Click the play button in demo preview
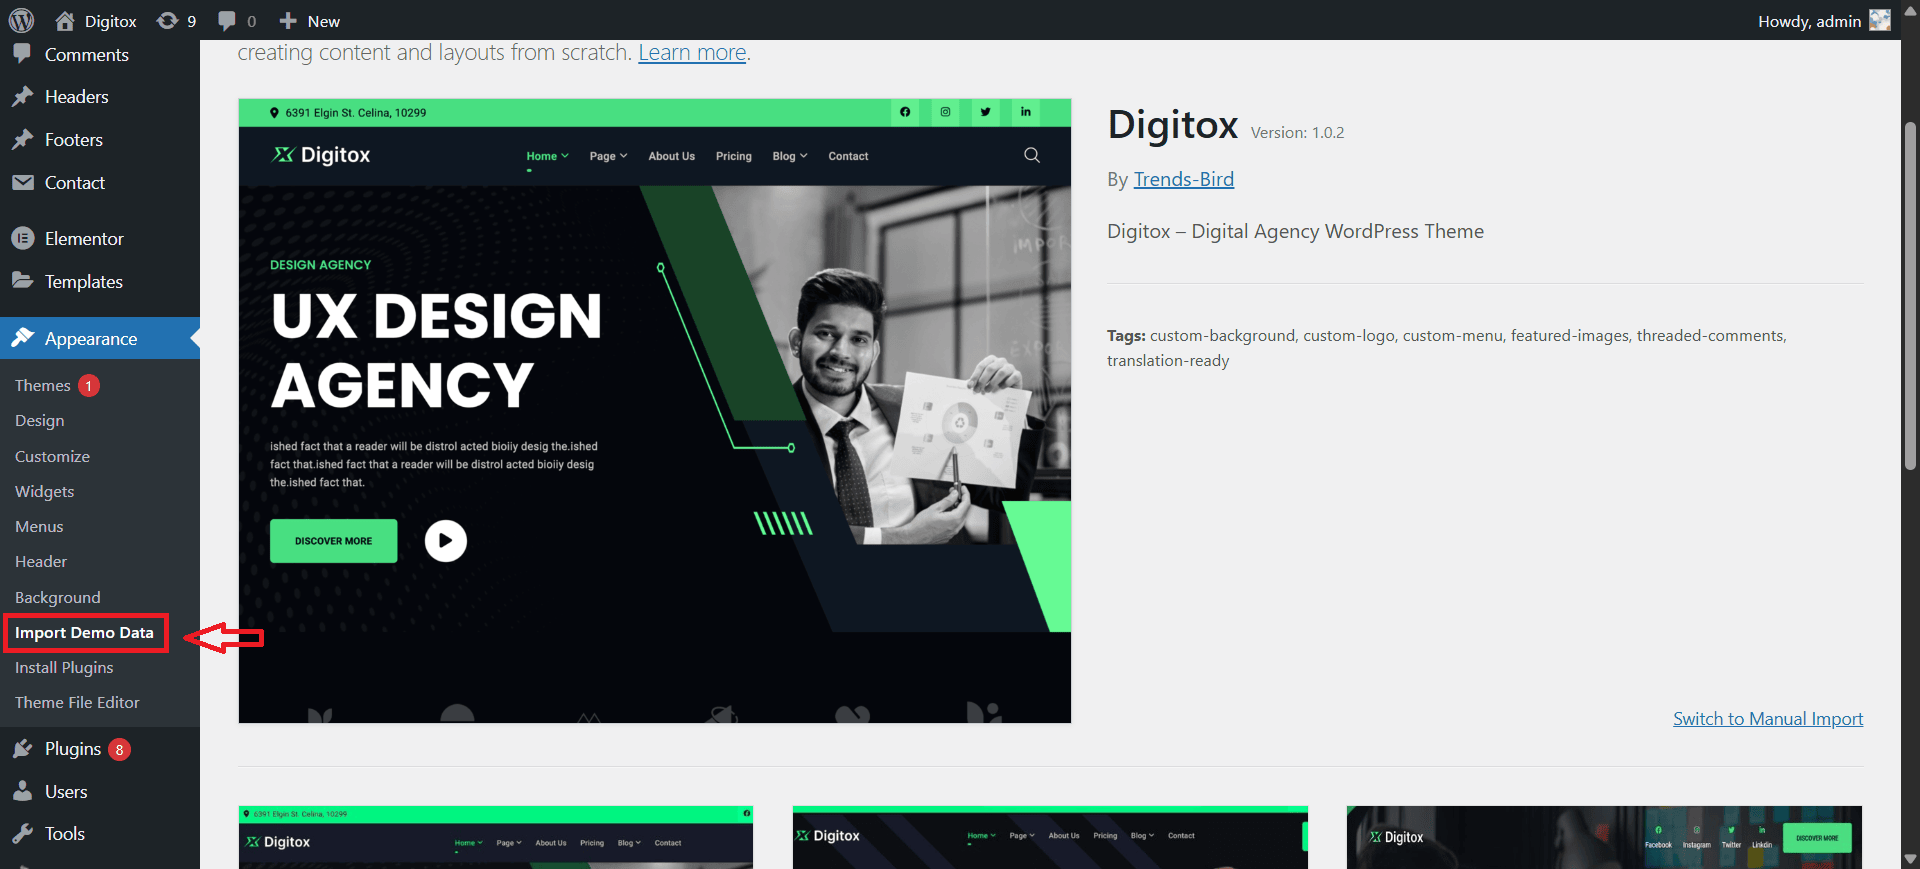This screenshot has height=869, width=1920. pos(446,541)
